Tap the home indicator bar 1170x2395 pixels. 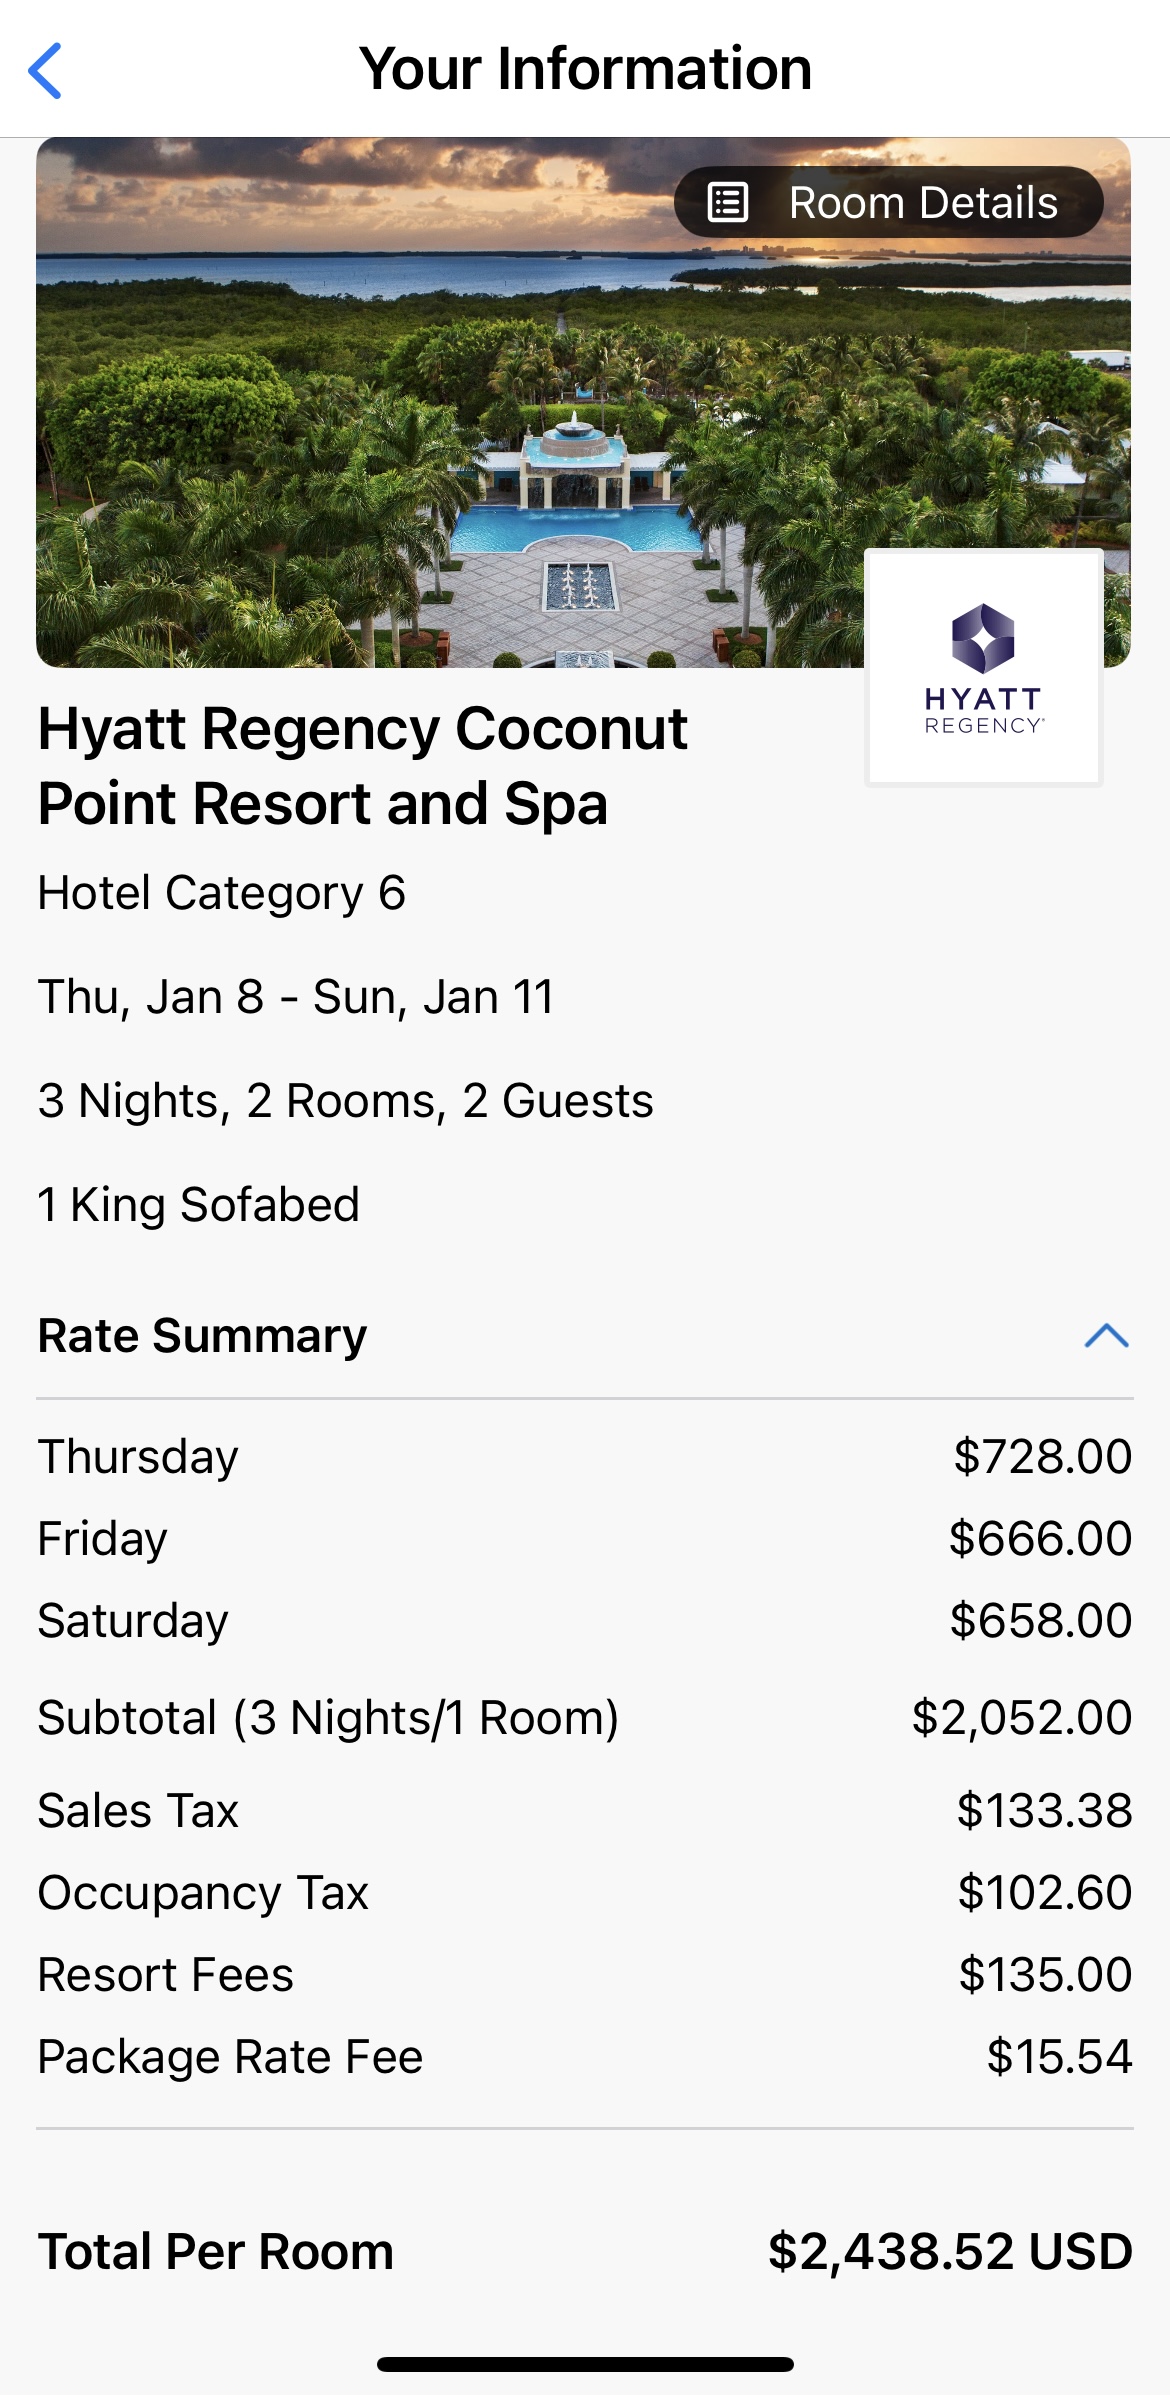tap(585, 2364)
